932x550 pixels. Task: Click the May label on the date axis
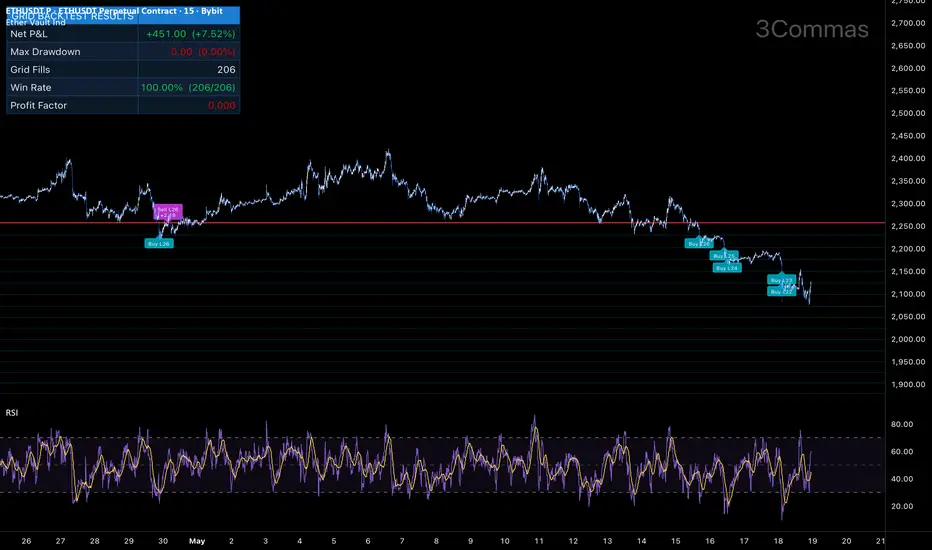197,541
